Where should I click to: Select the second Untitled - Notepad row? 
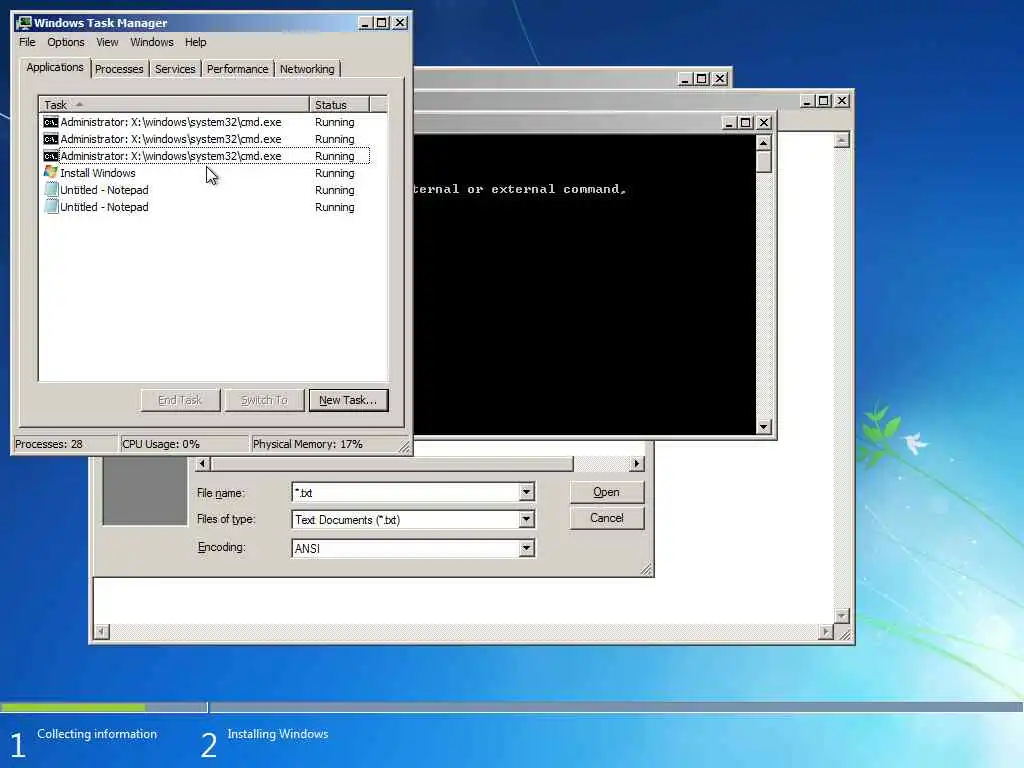206,207
